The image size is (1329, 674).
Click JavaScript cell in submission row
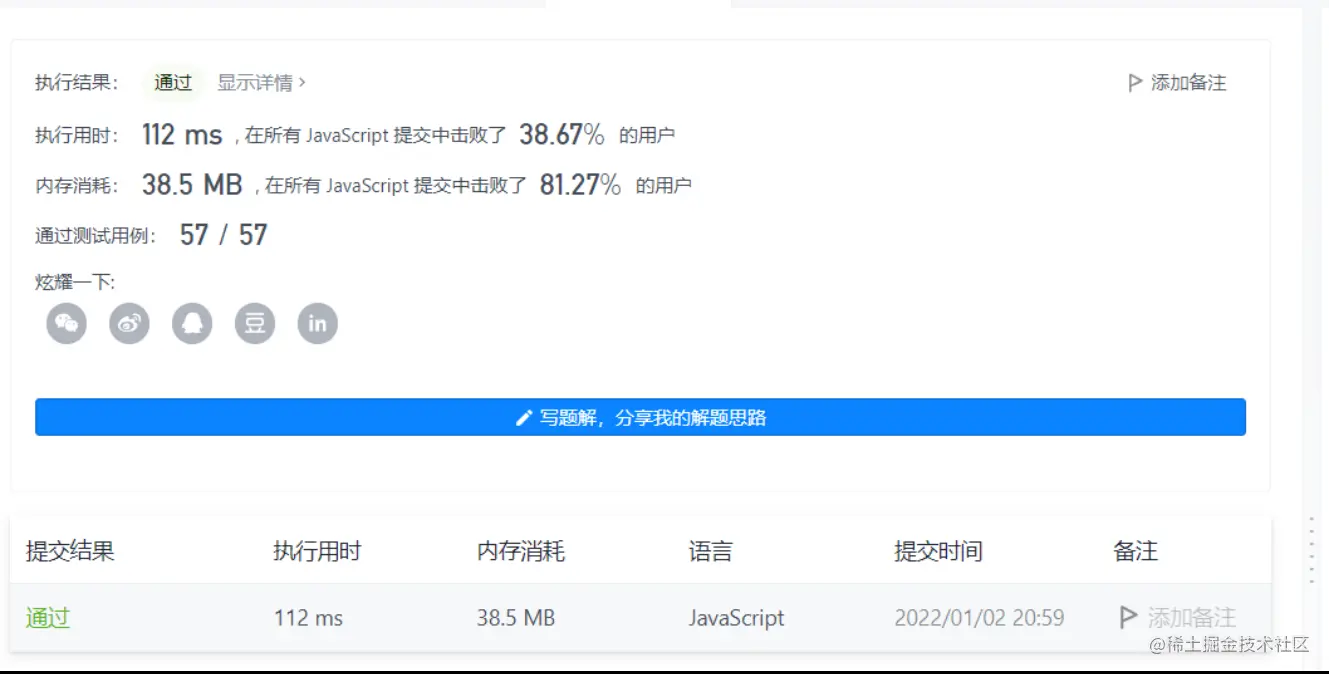point(737,618)
